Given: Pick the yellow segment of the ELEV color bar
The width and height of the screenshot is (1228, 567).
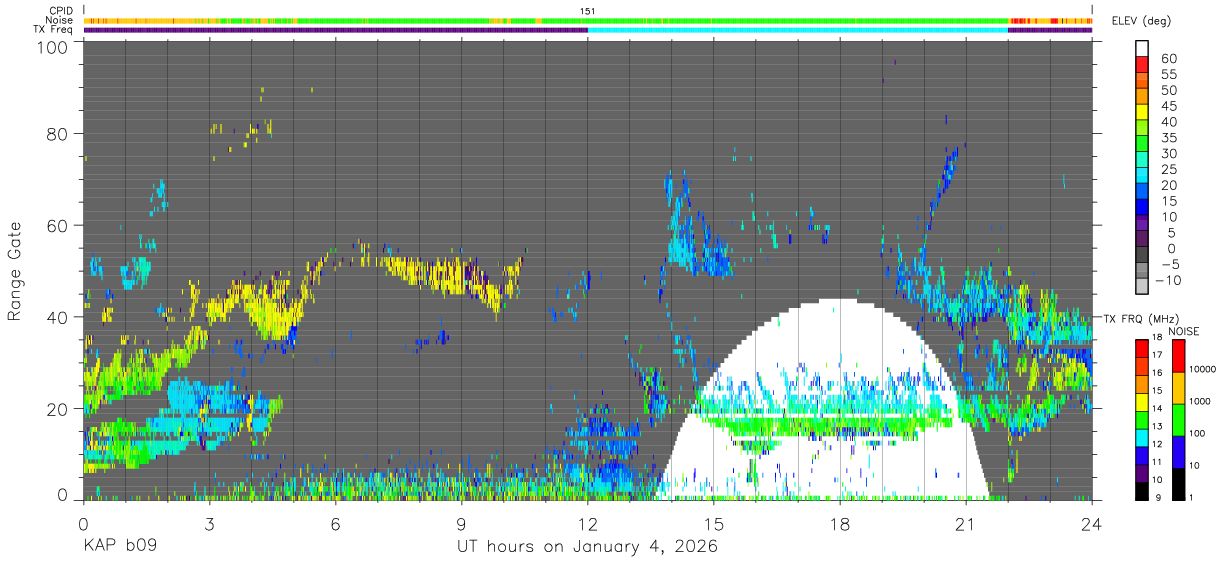Looking at the screenshot, I should (x=1142, y=112).
